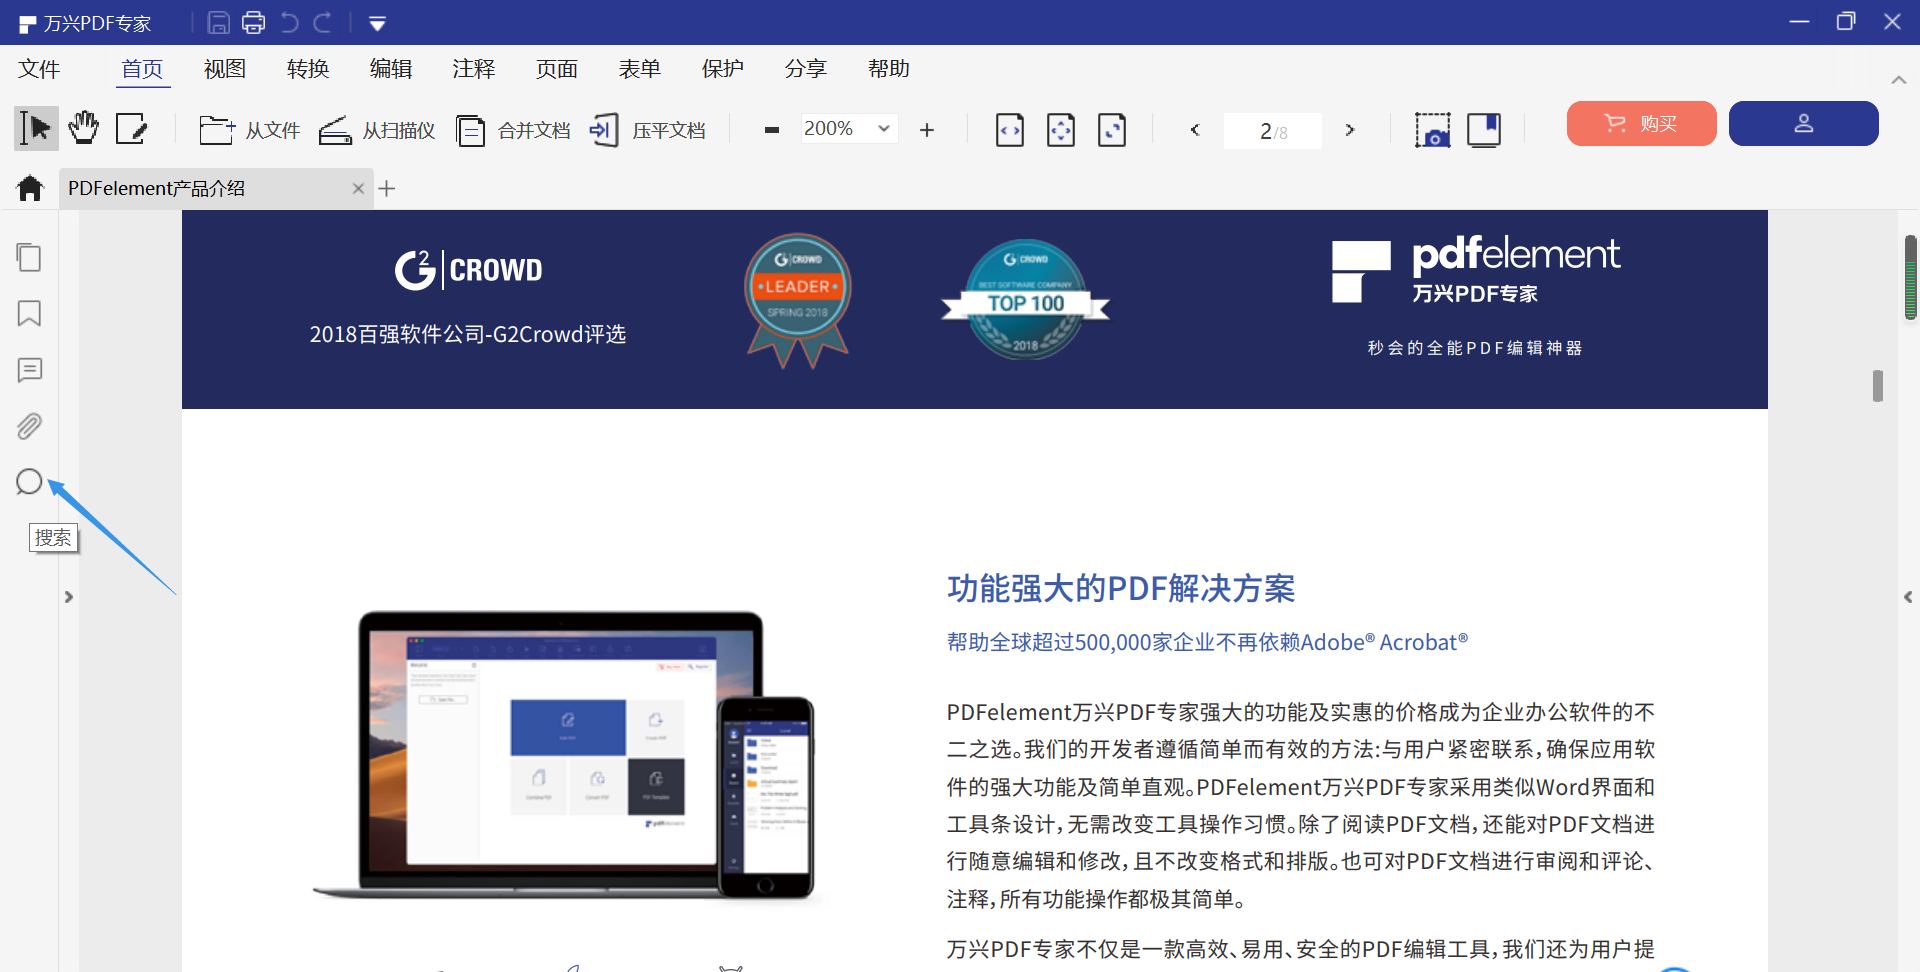The image size is (1920, 972).
Task: Click the 压平文档 flatten document icon
Action: [x=604, y=130]
